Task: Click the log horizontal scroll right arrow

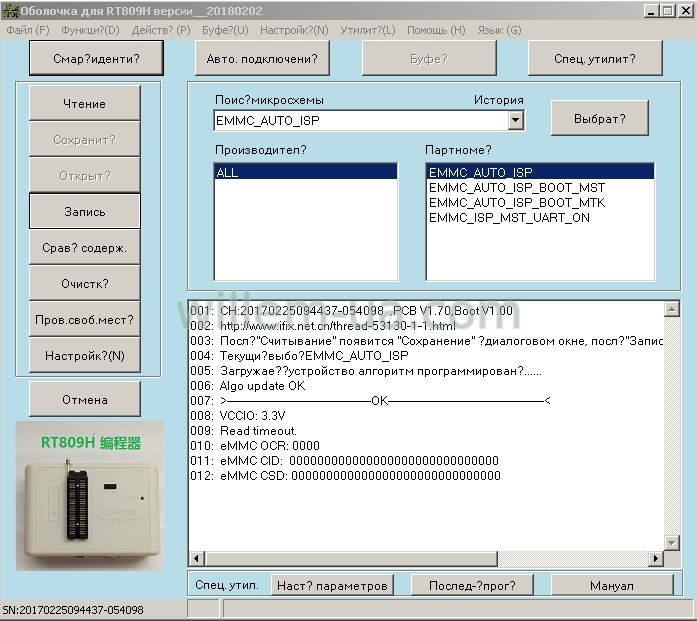Action: click(656, 558)
